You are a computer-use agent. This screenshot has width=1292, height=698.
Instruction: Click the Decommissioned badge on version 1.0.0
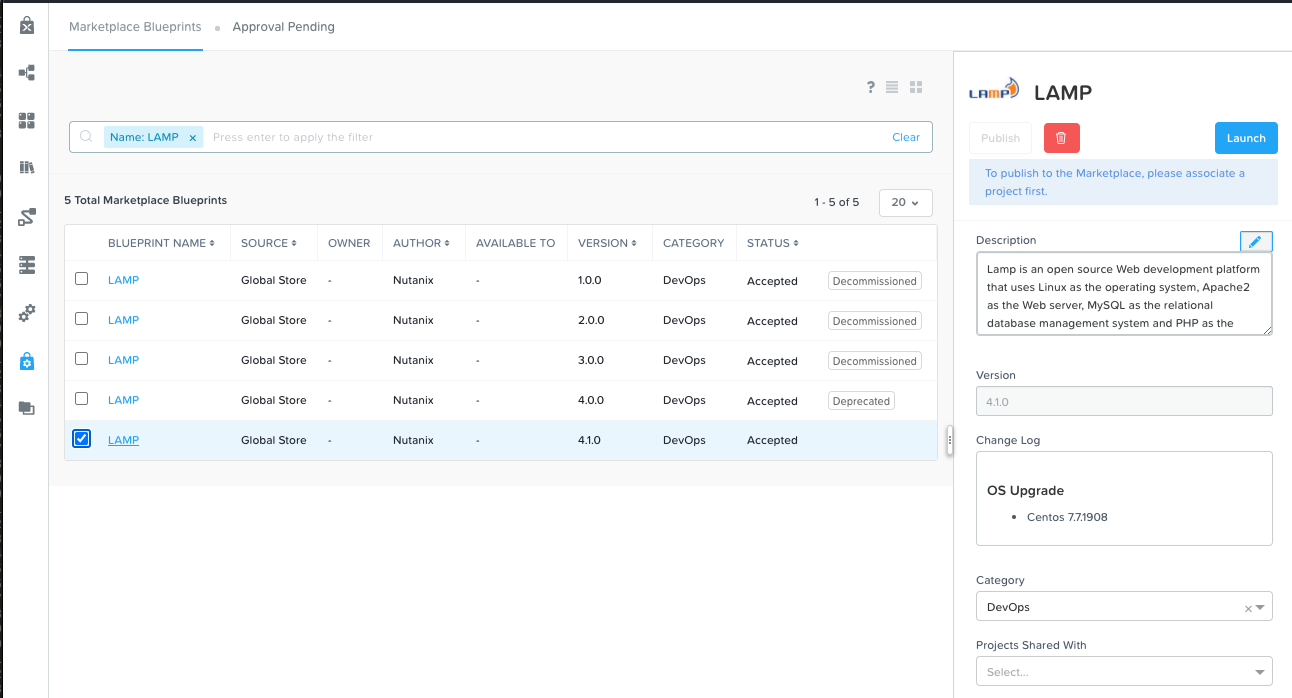875,281
